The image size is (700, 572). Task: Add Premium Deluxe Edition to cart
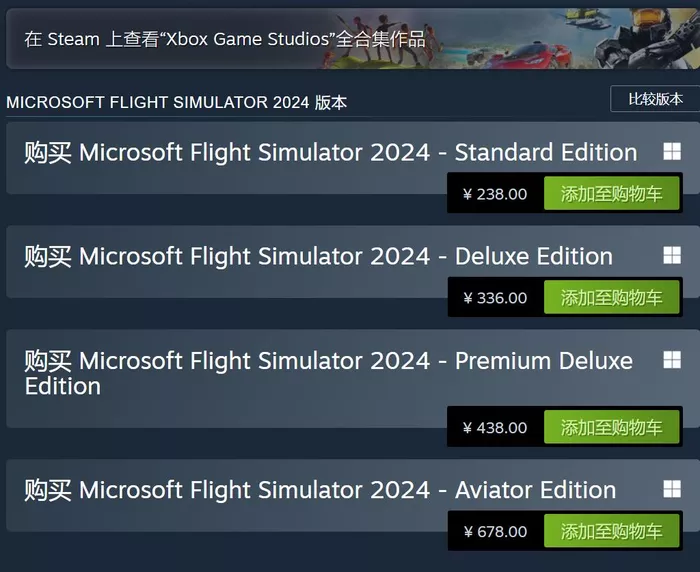612,427
